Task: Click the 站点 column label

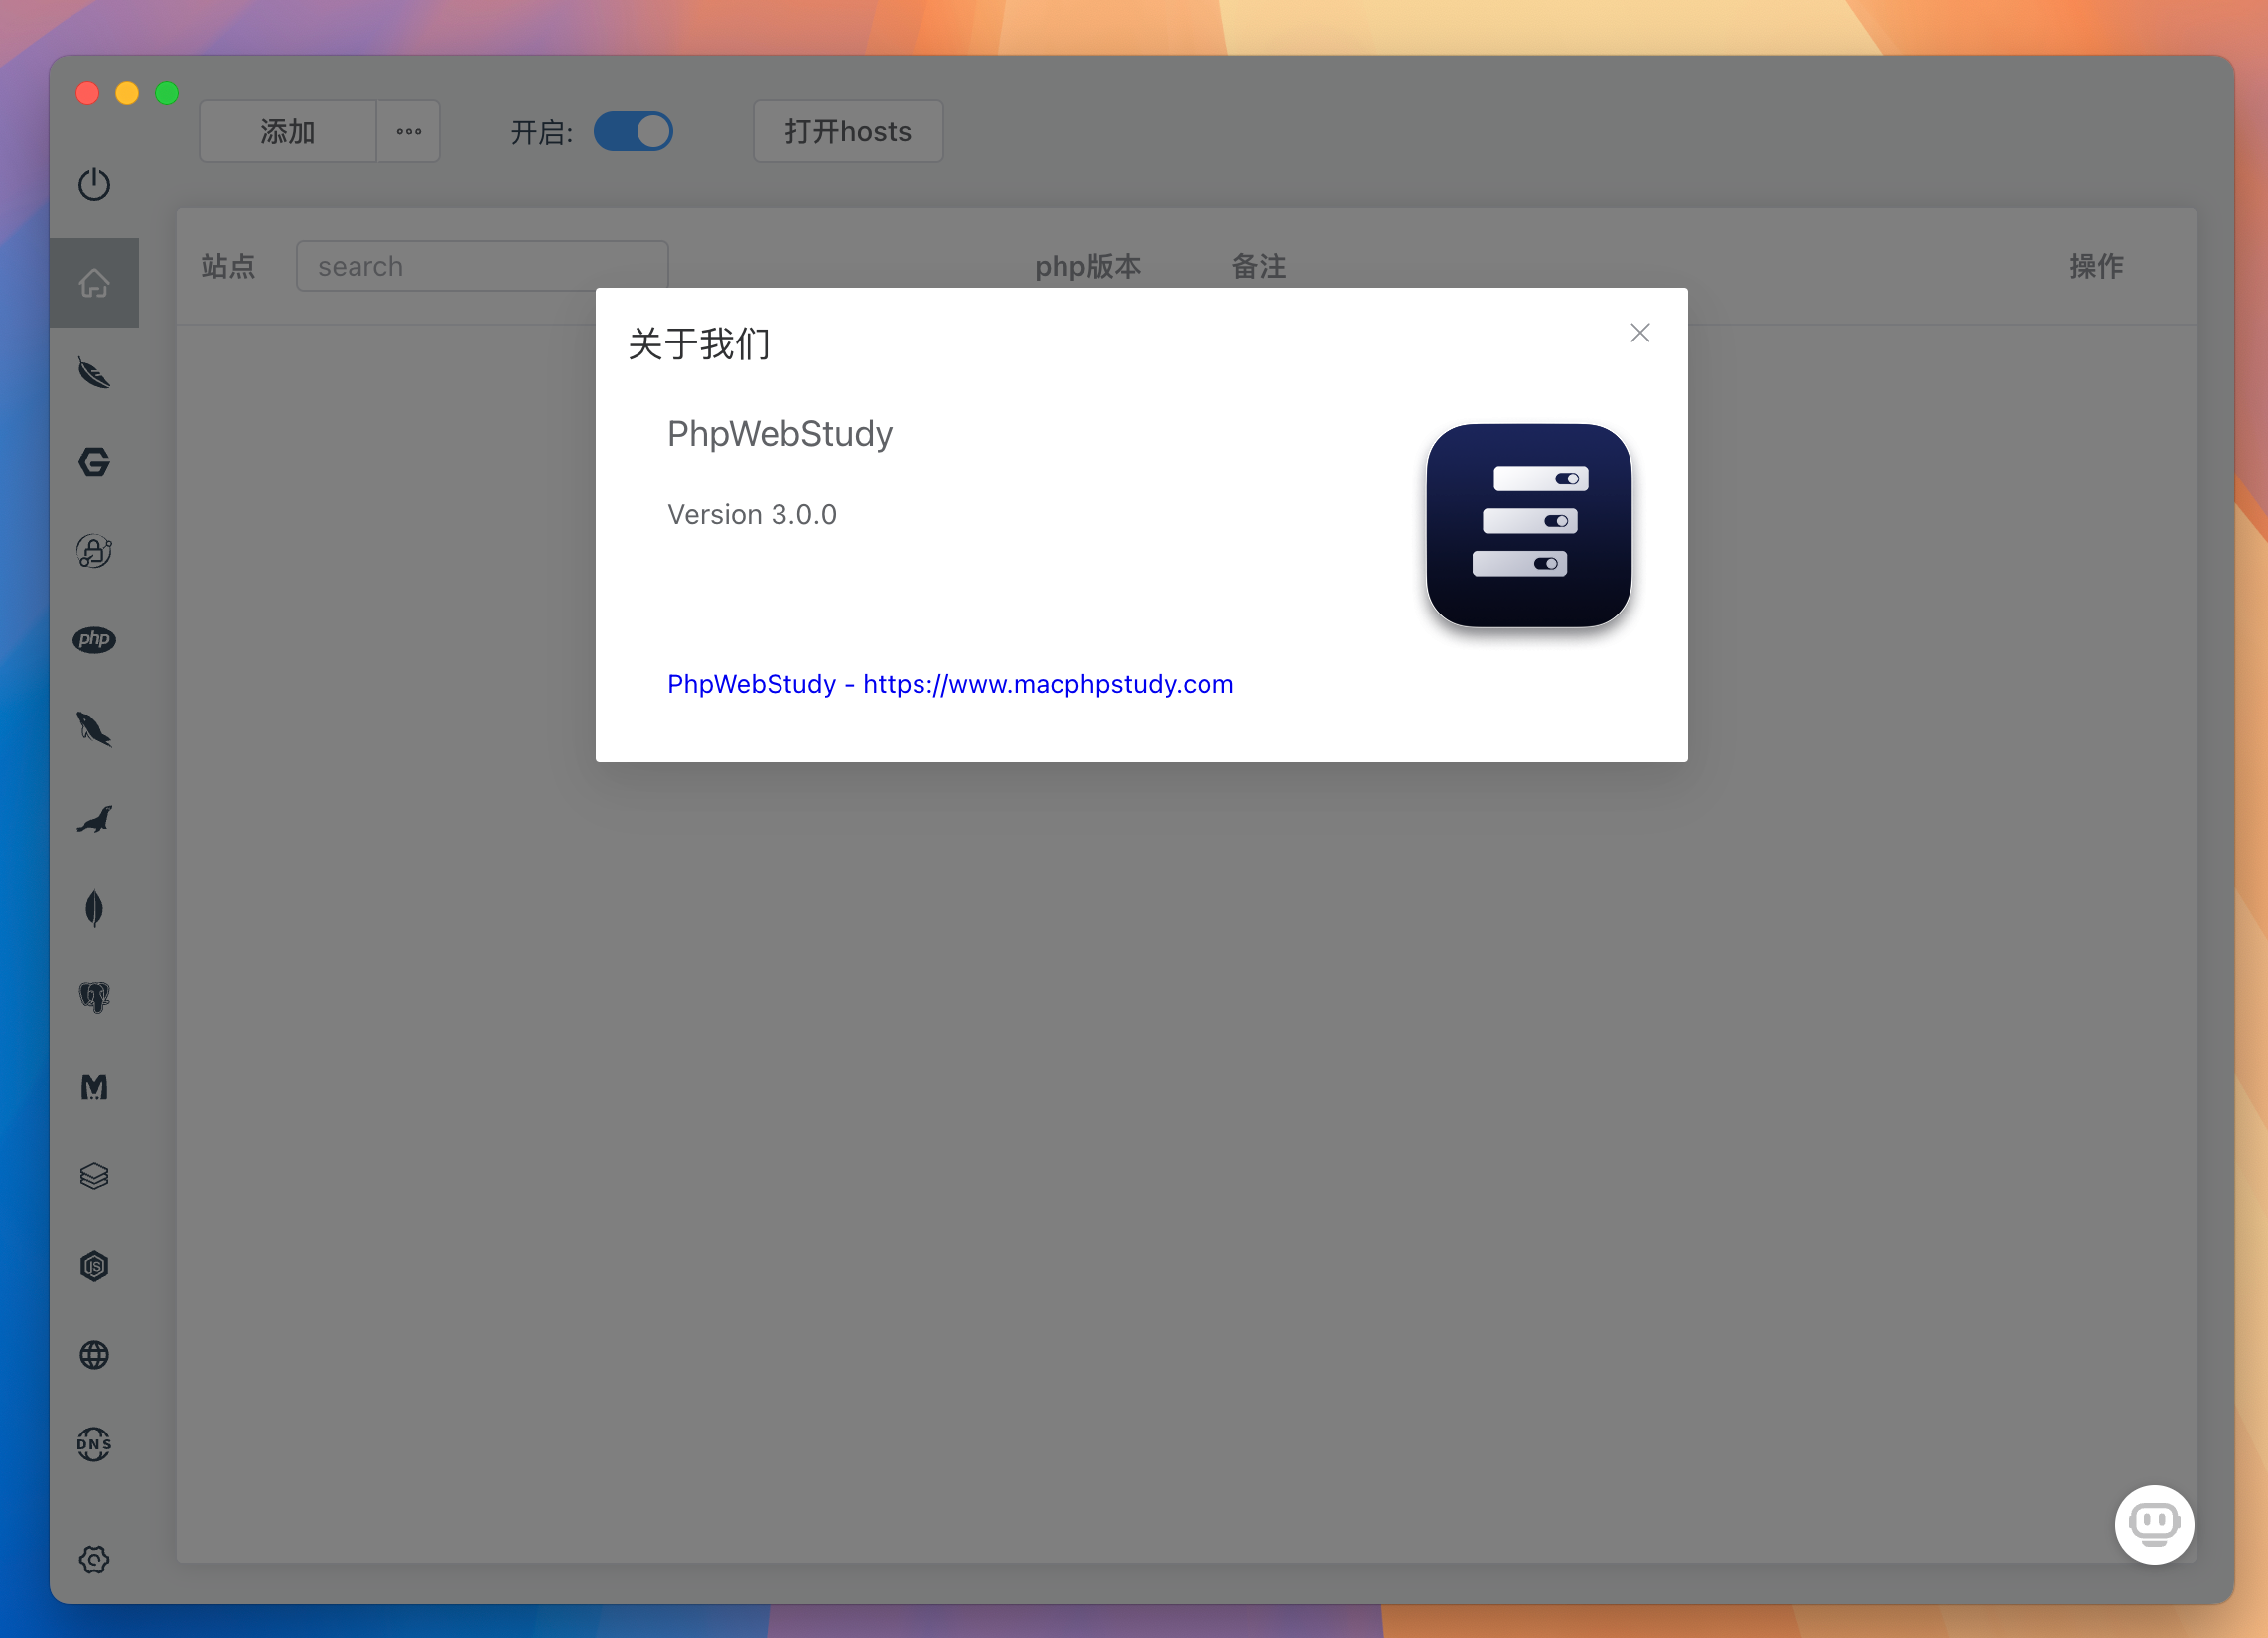Action: tap(228, 266)
